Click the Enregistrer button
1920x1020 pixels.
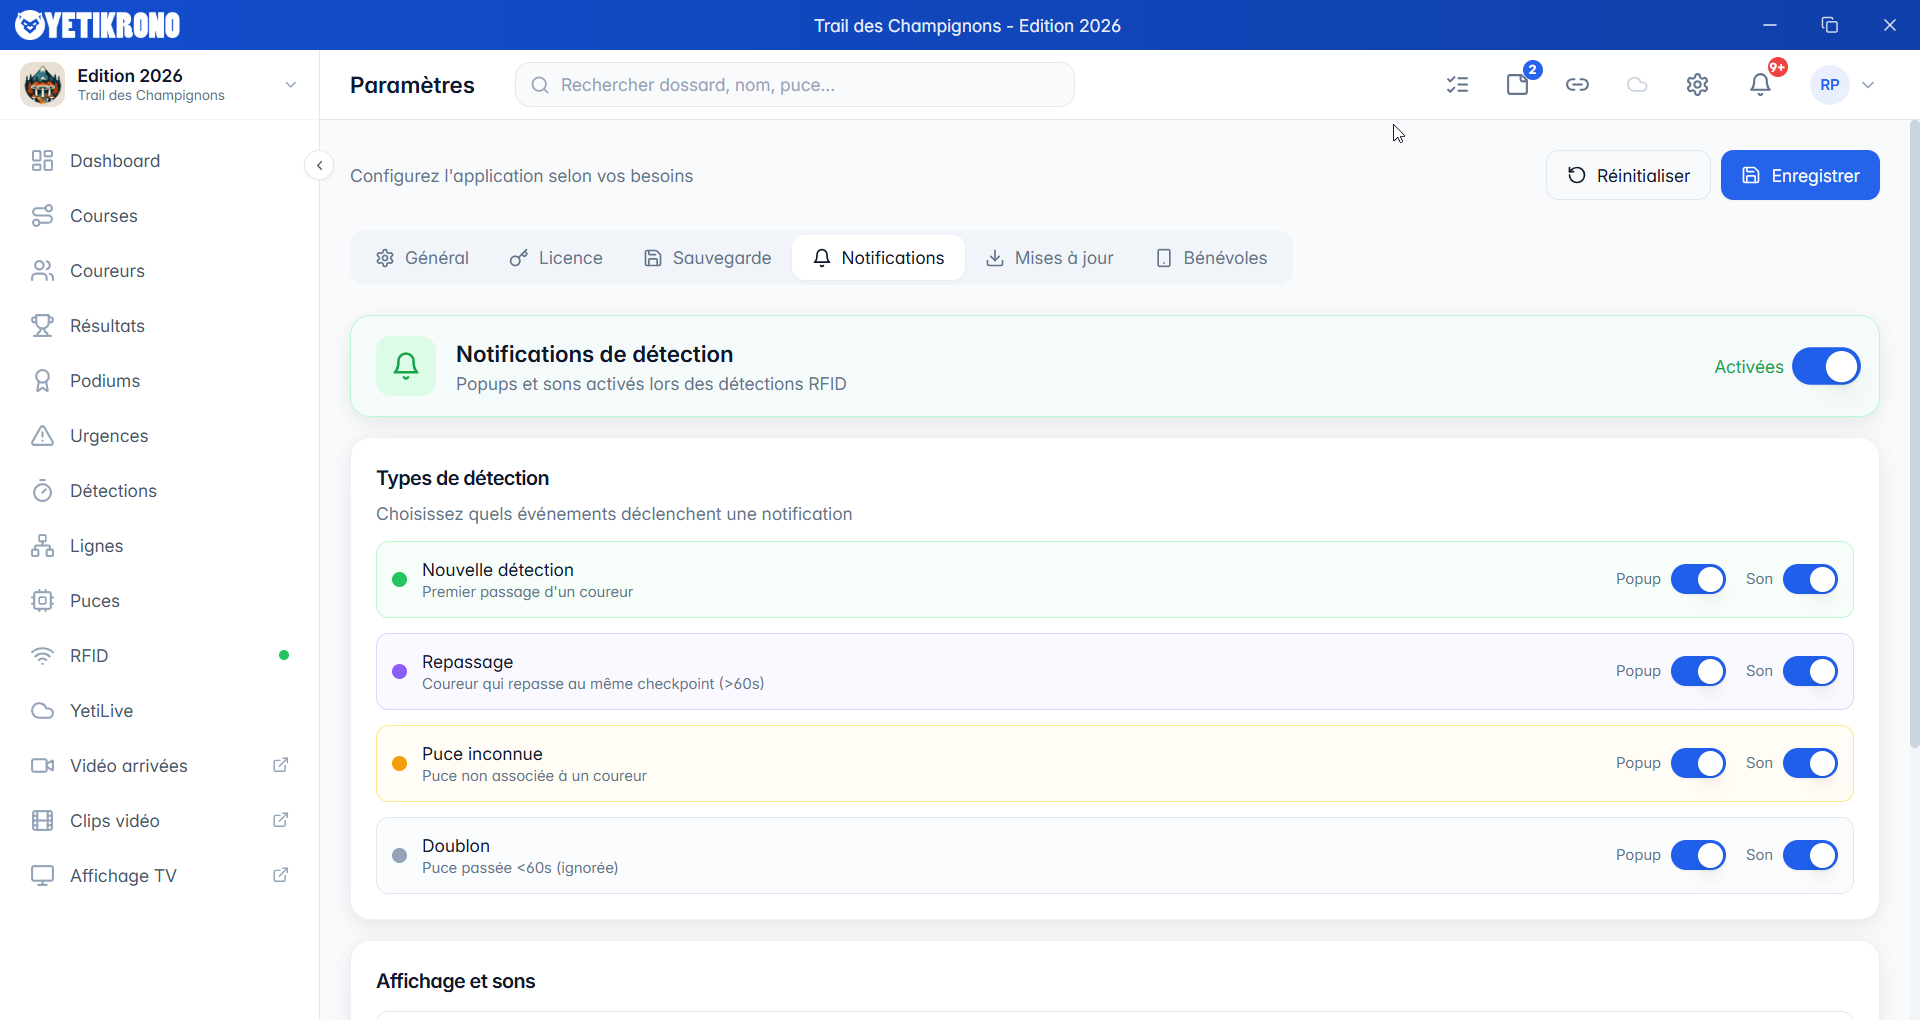tap(1800, 175)
